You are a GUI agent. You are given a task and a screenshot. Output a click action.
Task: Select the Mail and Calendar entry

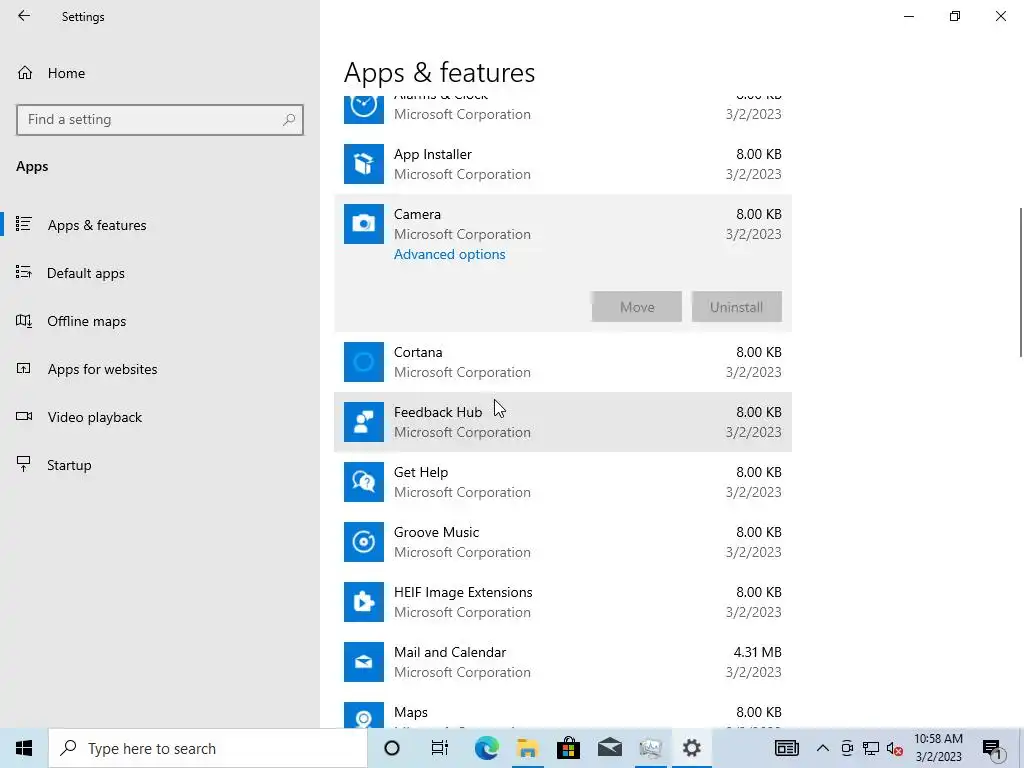(563, 662)
